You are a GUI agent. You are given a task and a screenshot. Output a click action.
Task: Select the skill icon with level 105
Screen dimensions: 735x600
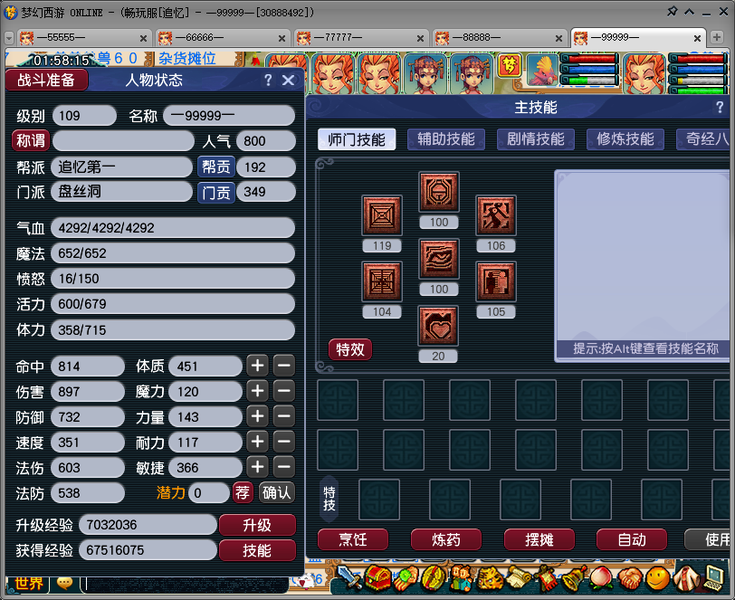pyautogui.click(x=496, y=281)
